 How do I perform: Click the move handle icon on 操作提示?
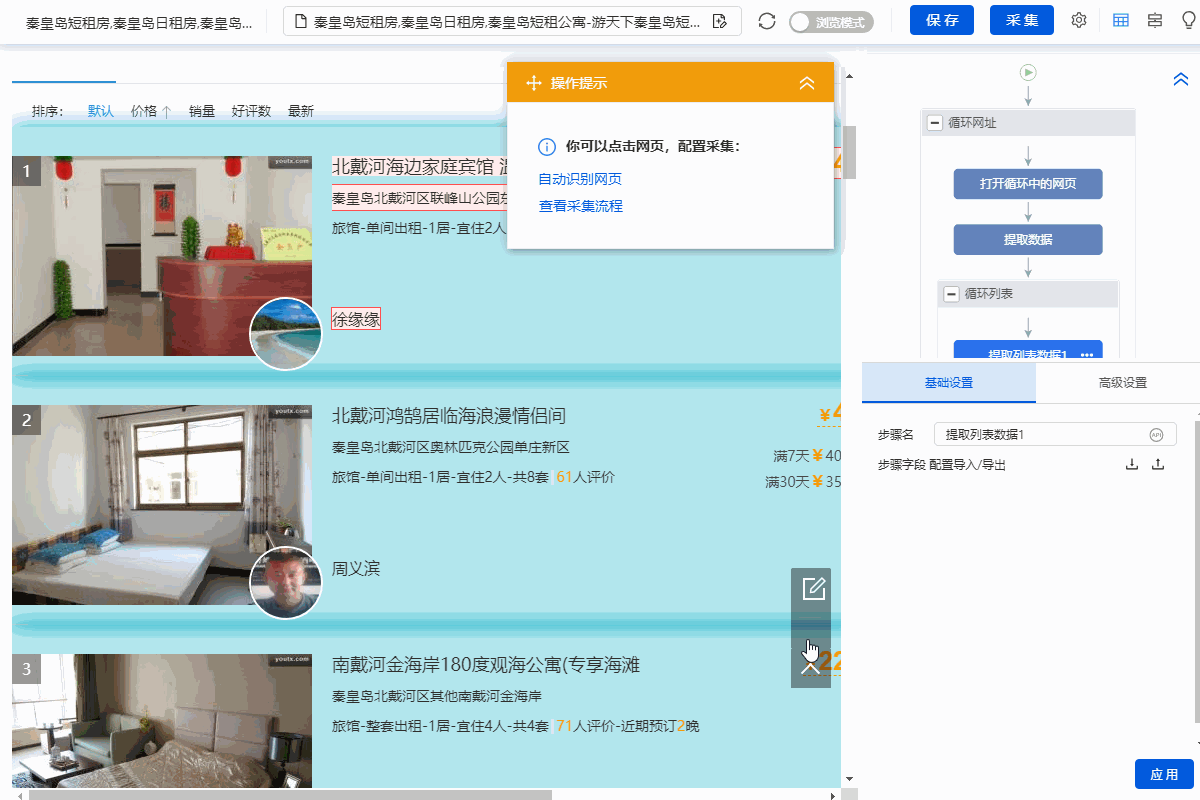click(534, 83)
